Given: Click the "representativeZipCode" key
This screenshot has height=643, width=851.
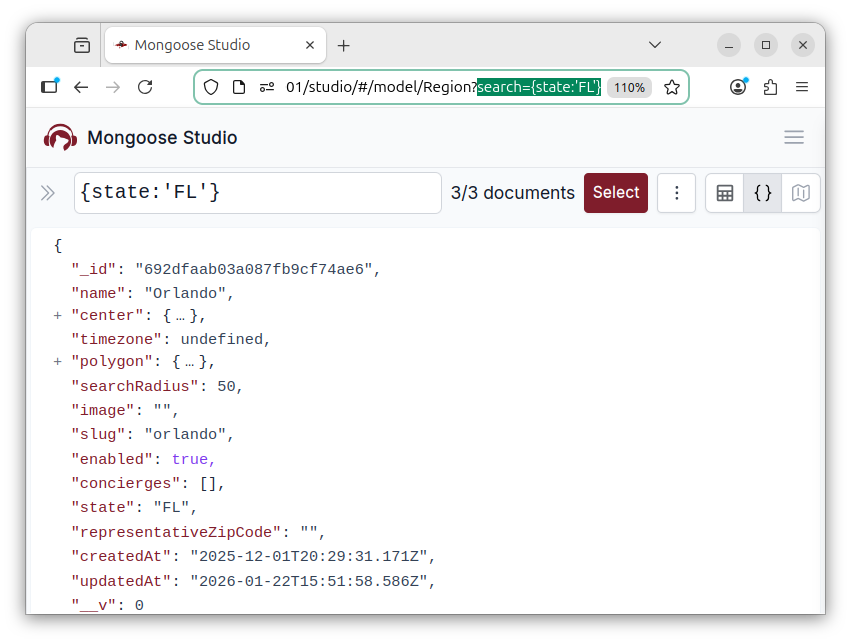Looking at the screenshot, I should point(176,532).
